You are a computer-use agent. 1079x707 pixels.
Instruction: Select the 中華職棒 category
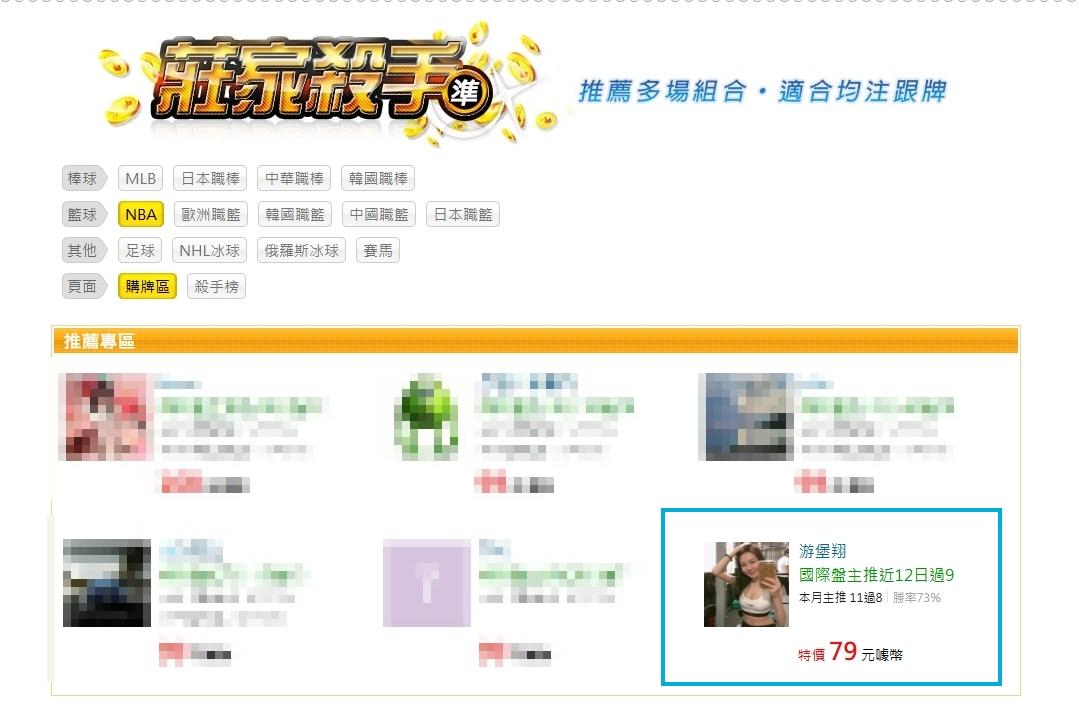[294, 178]
